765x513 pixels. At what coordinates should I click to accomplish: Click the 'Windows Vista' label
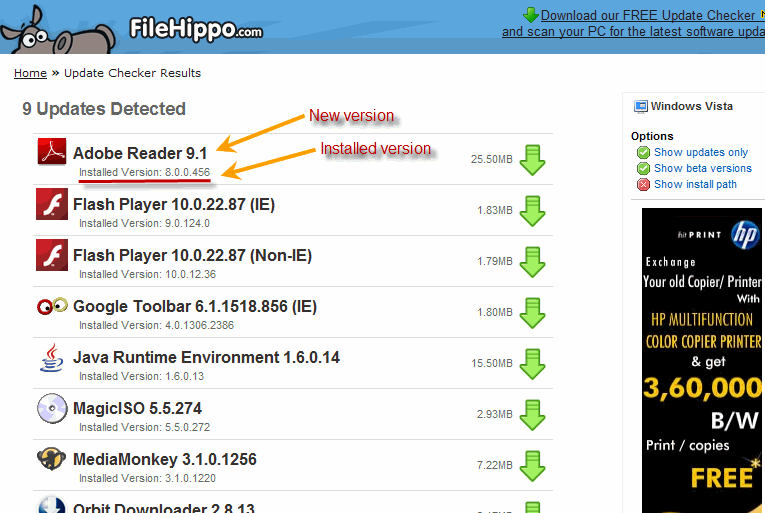[x=691, y=106]
